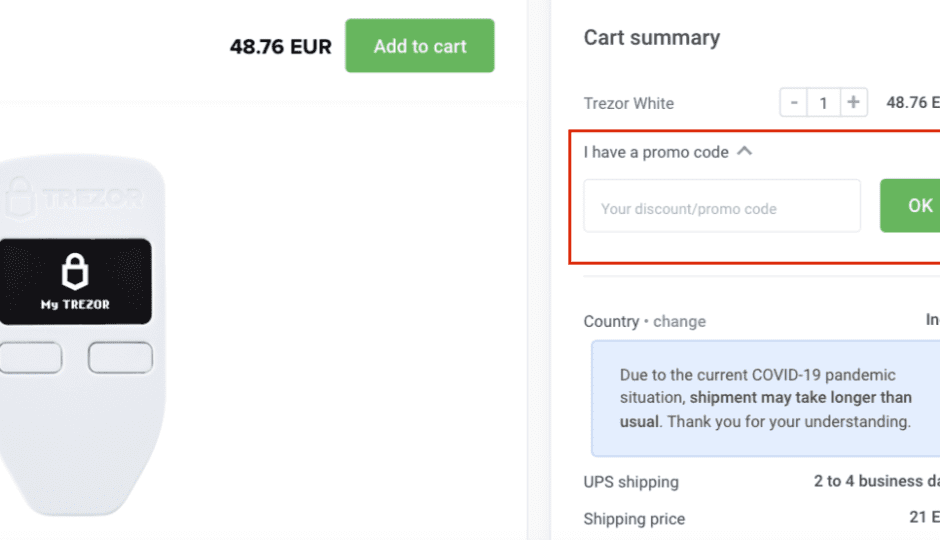Click the lock icon on Trezor screen

coord(75,271)
